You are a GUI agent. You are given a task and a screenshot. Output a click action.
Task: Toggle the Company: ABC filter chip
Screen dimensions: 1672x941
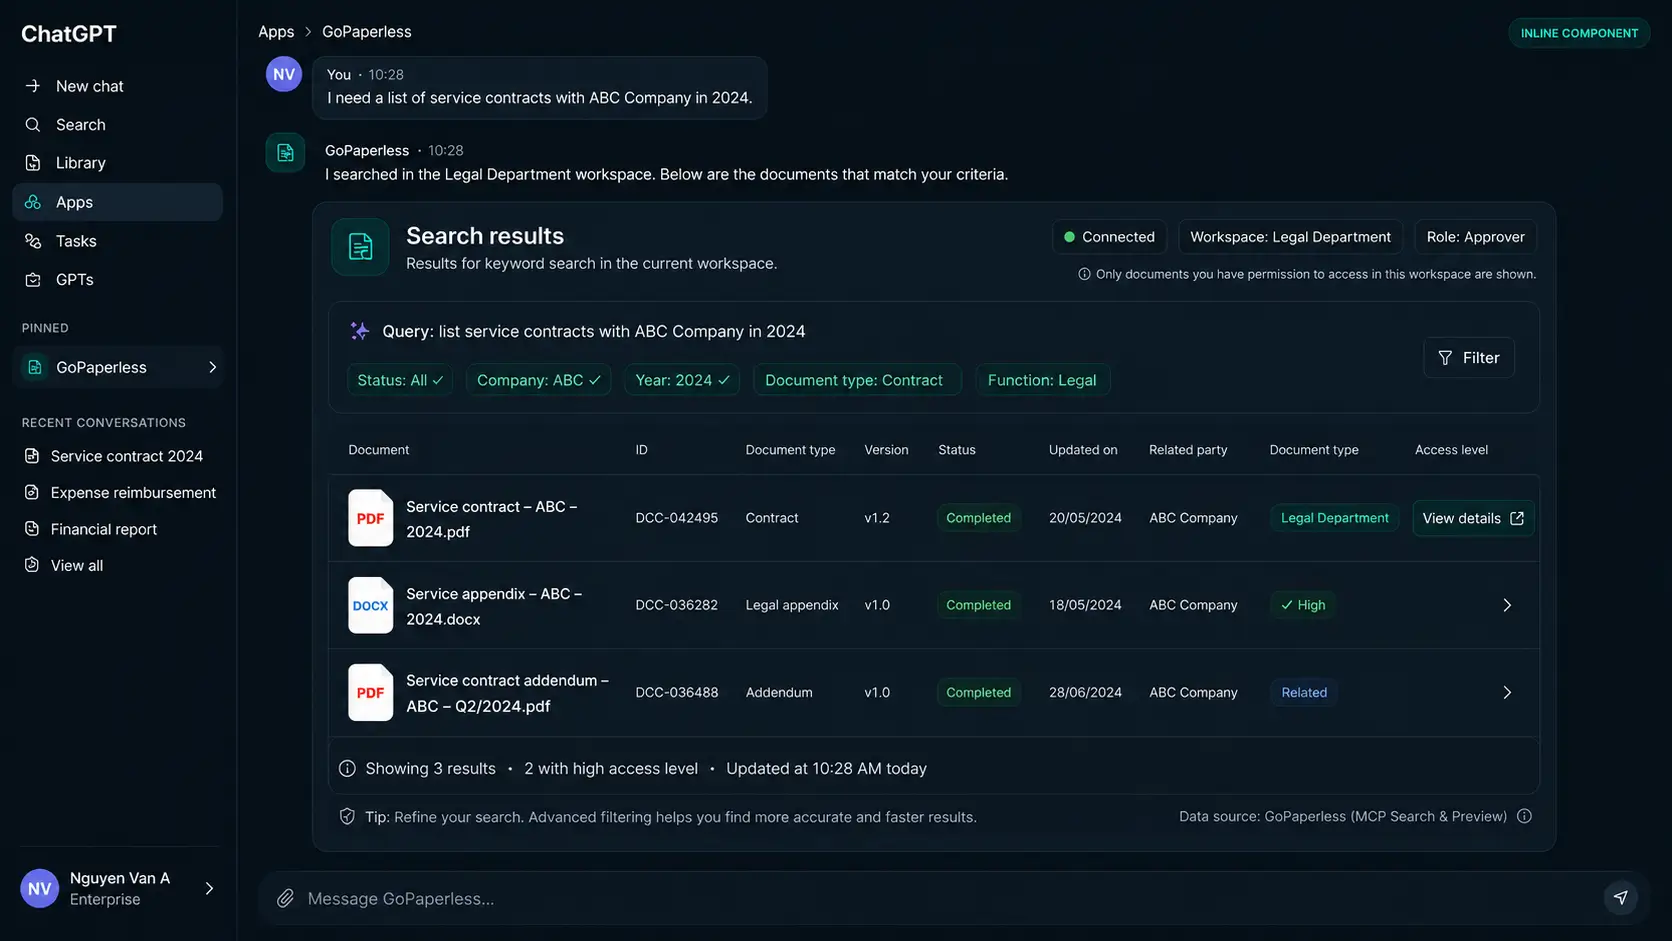[538, 380]
